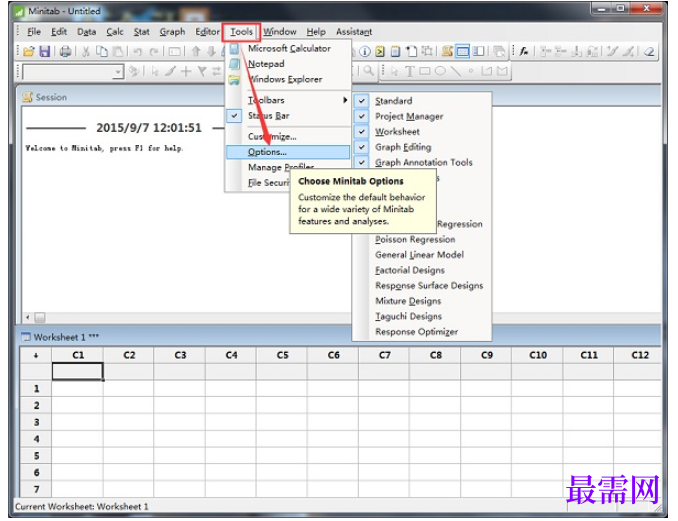678x521 pixels.
Task: Click the Assign Formula fx icon
Action: pyautogui.click(x=524, y=51)
